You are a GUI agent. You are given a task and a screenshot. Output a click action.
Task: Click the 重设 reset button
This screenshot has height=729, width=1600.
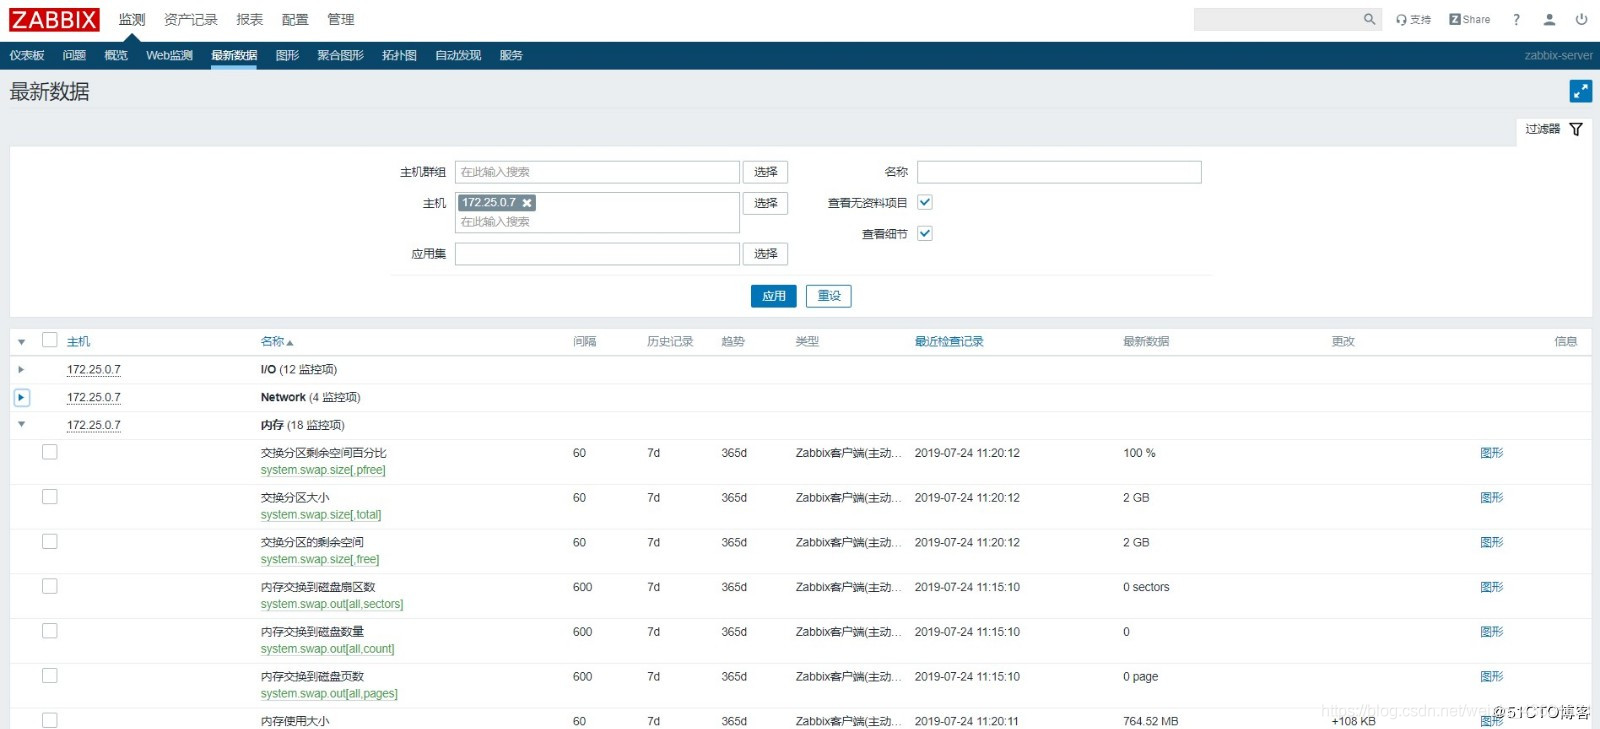coord(829,296)
